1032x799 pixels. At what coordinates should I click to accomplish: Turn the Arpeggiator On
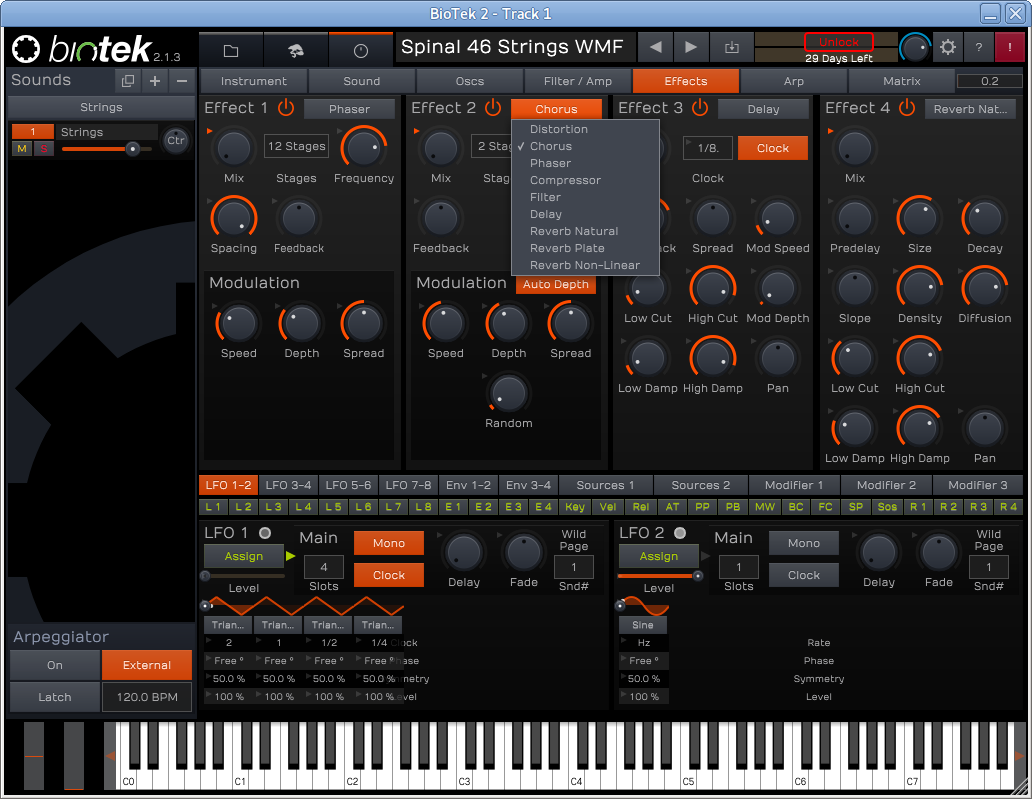55,665
